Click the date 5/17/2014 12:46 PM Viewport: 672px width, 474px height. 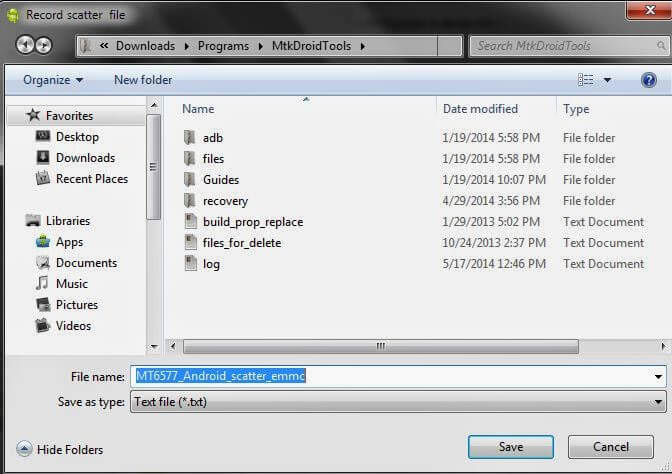point(494,264)
